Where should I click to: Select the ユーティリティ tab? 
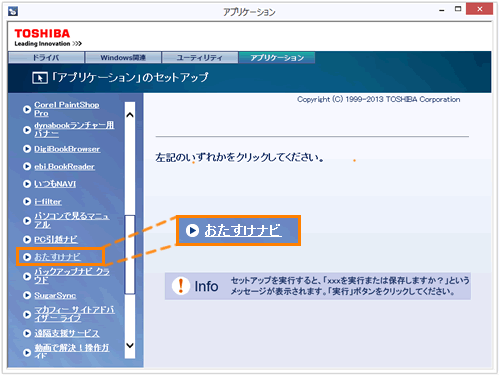(200, 58)
